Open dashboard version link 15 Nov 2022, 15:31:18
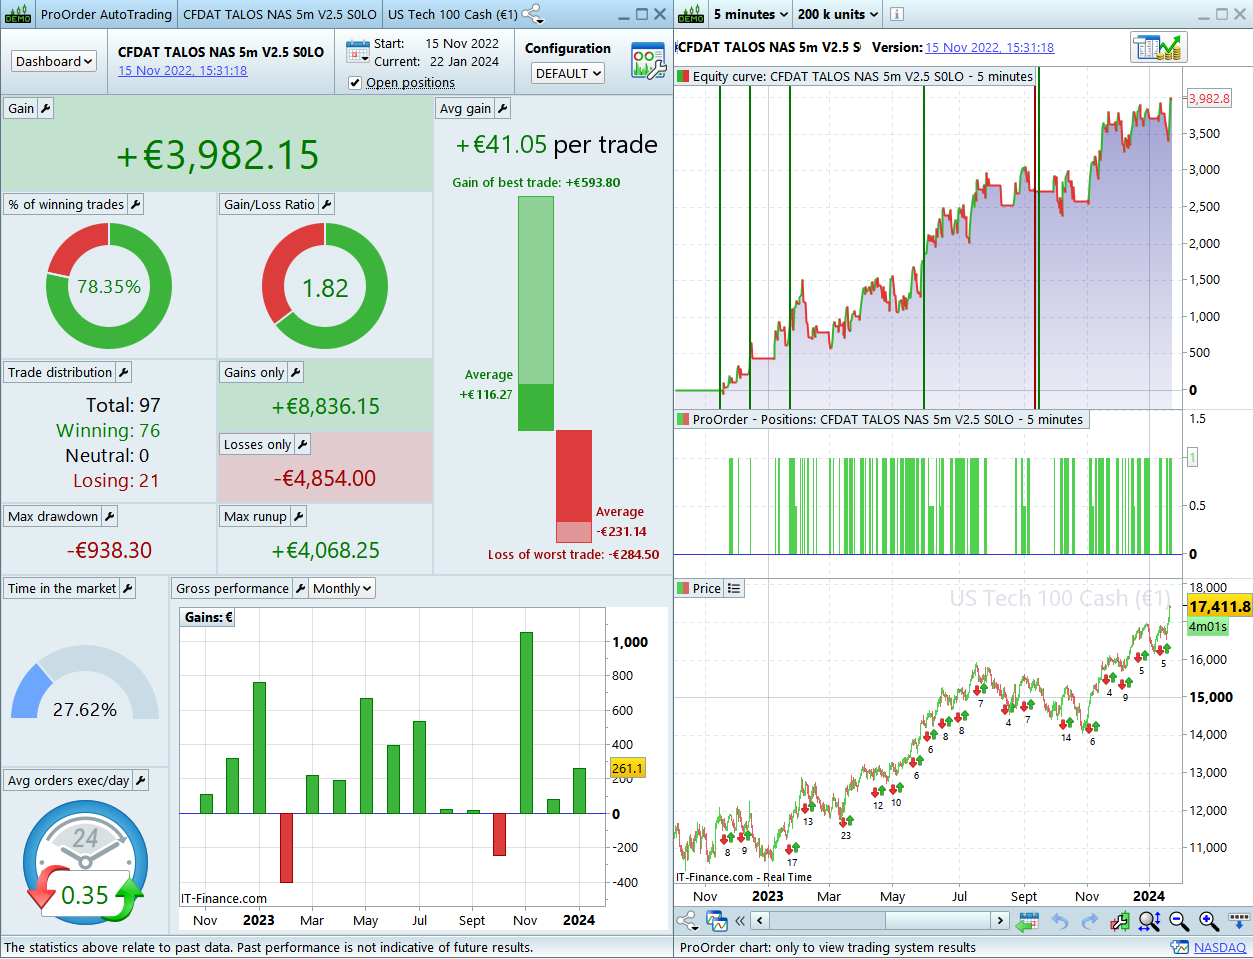The image size is (1253, 959). tap(183, 71)
